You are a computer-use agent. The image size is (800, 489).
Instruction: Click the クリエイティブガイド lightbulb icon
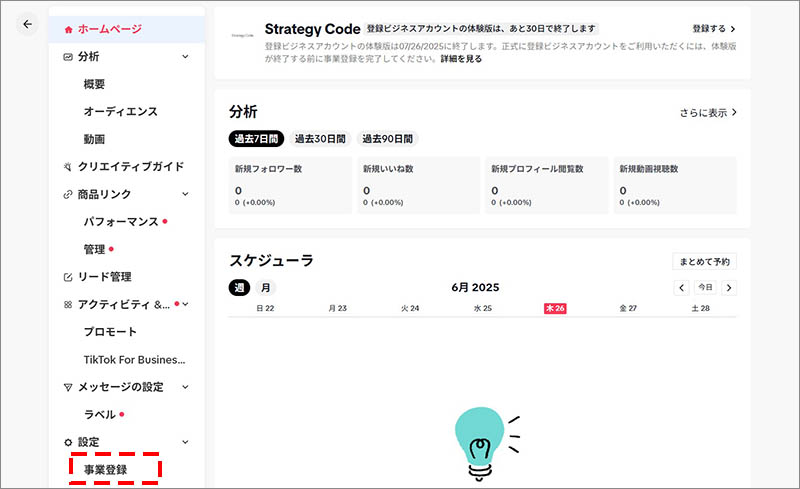68,167
